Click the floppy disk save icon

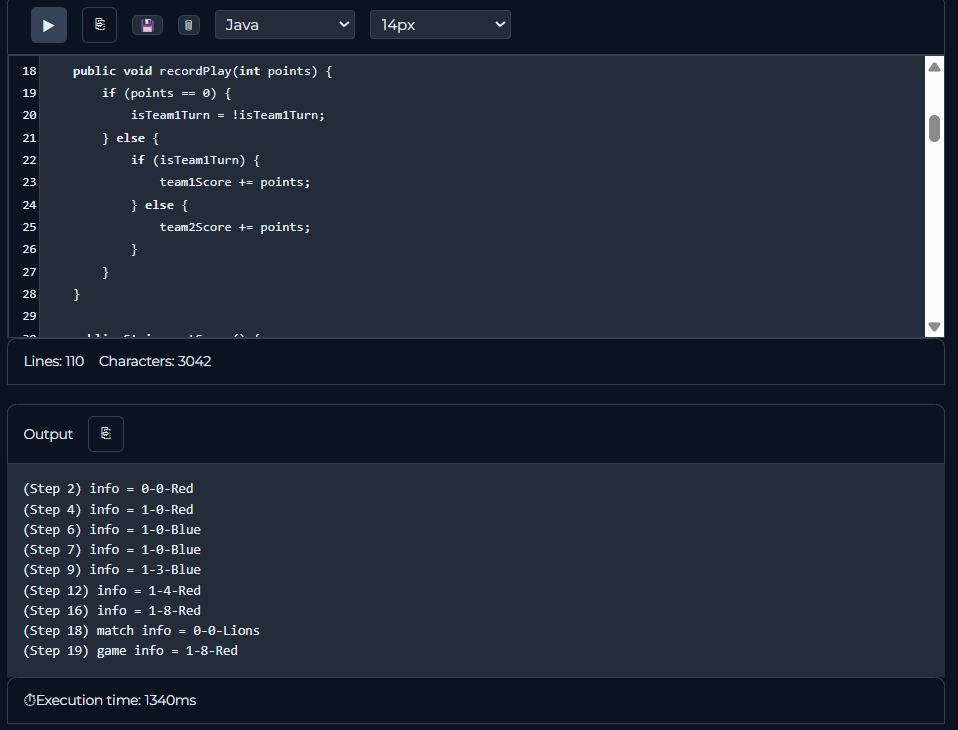pyautogui.click(x=147, y=25)
